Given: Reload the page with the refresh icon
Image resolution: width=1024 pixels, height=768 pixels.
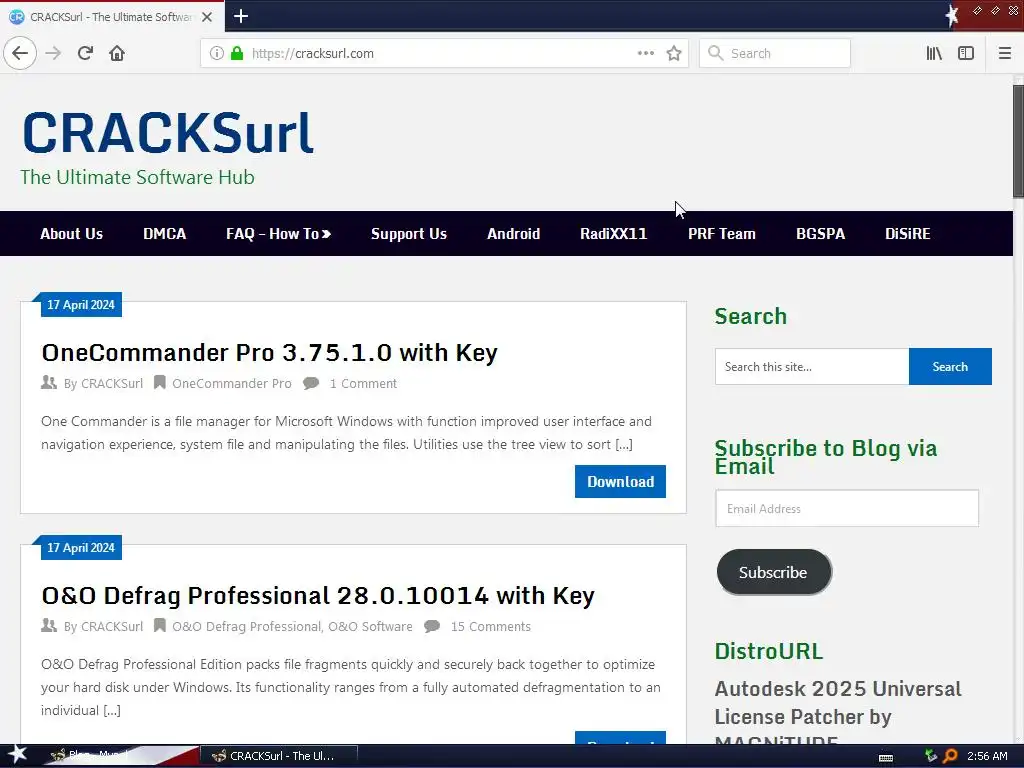Looking at the screenshot, I should click(85, 53).
